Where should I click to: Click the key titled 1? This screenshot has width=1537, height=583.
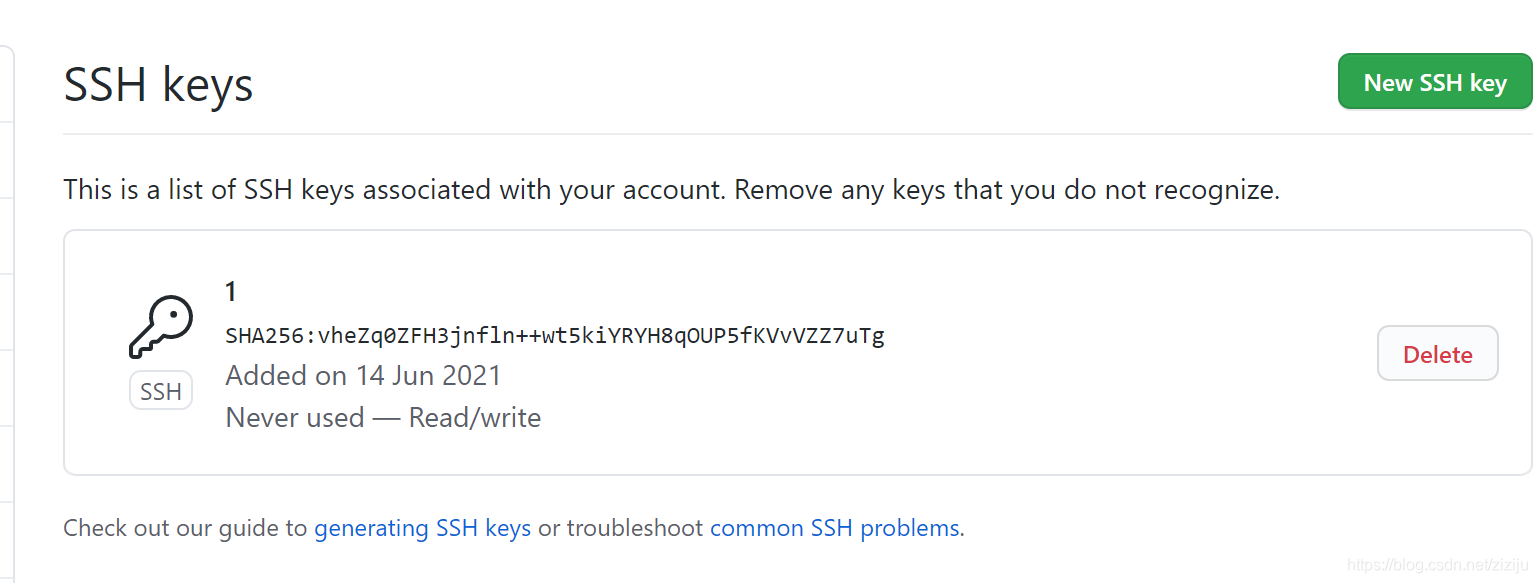click(230, 291)
